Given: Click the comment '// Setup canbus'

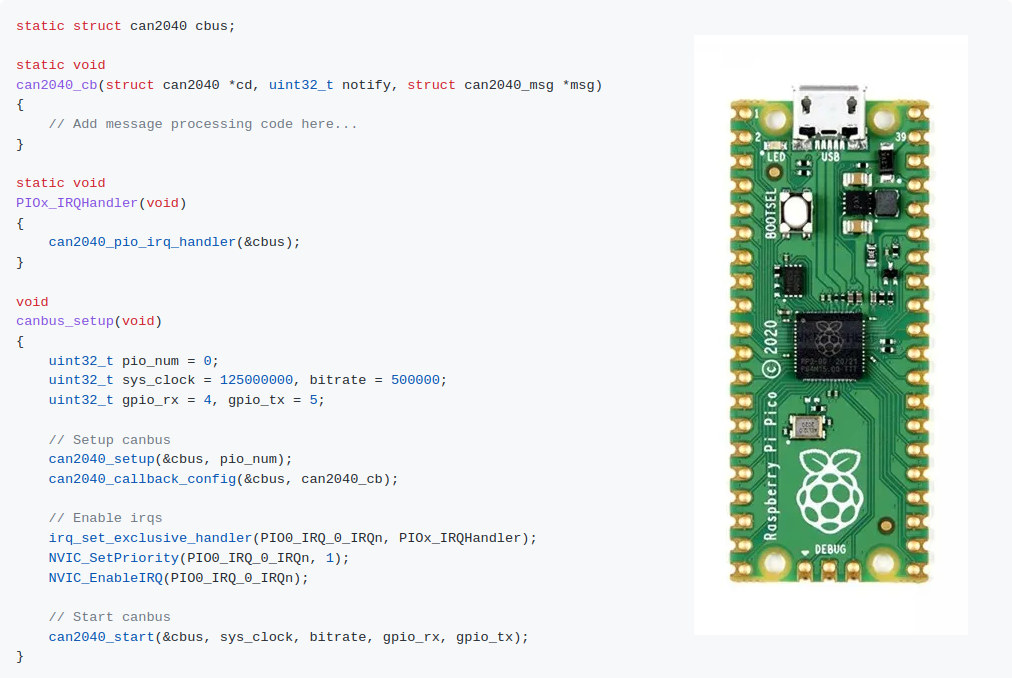Looking at the screenshot, I should click(110, 440).
